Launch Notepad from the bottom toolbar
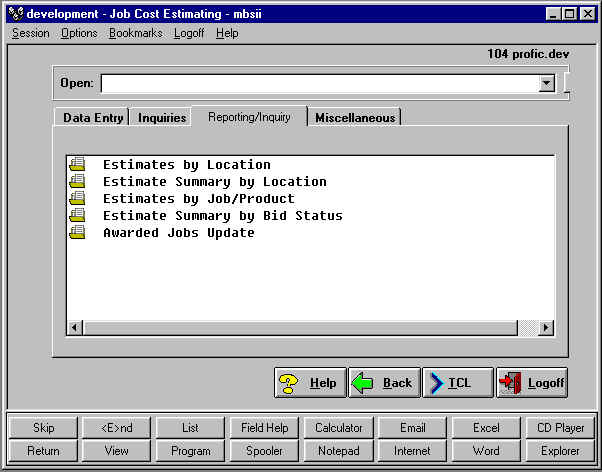This screenshot has height=472, width=602. click(x=338, y=450)
